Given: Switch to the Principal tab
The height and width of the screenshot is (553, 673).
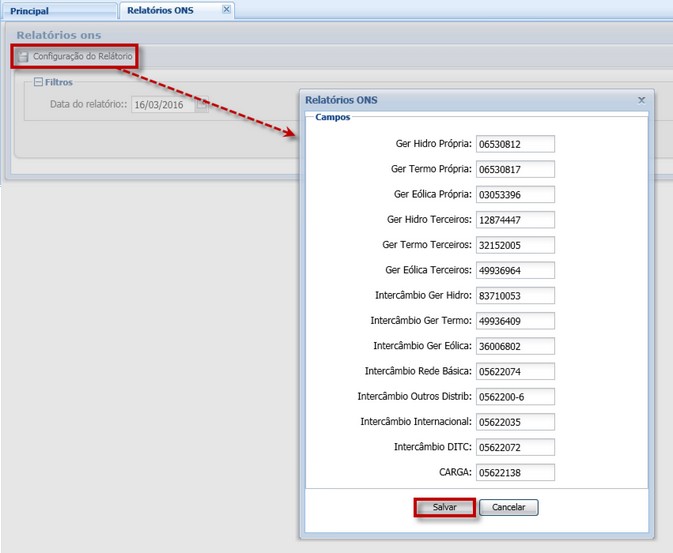Looking at the screenshot, I should [30, 10].
